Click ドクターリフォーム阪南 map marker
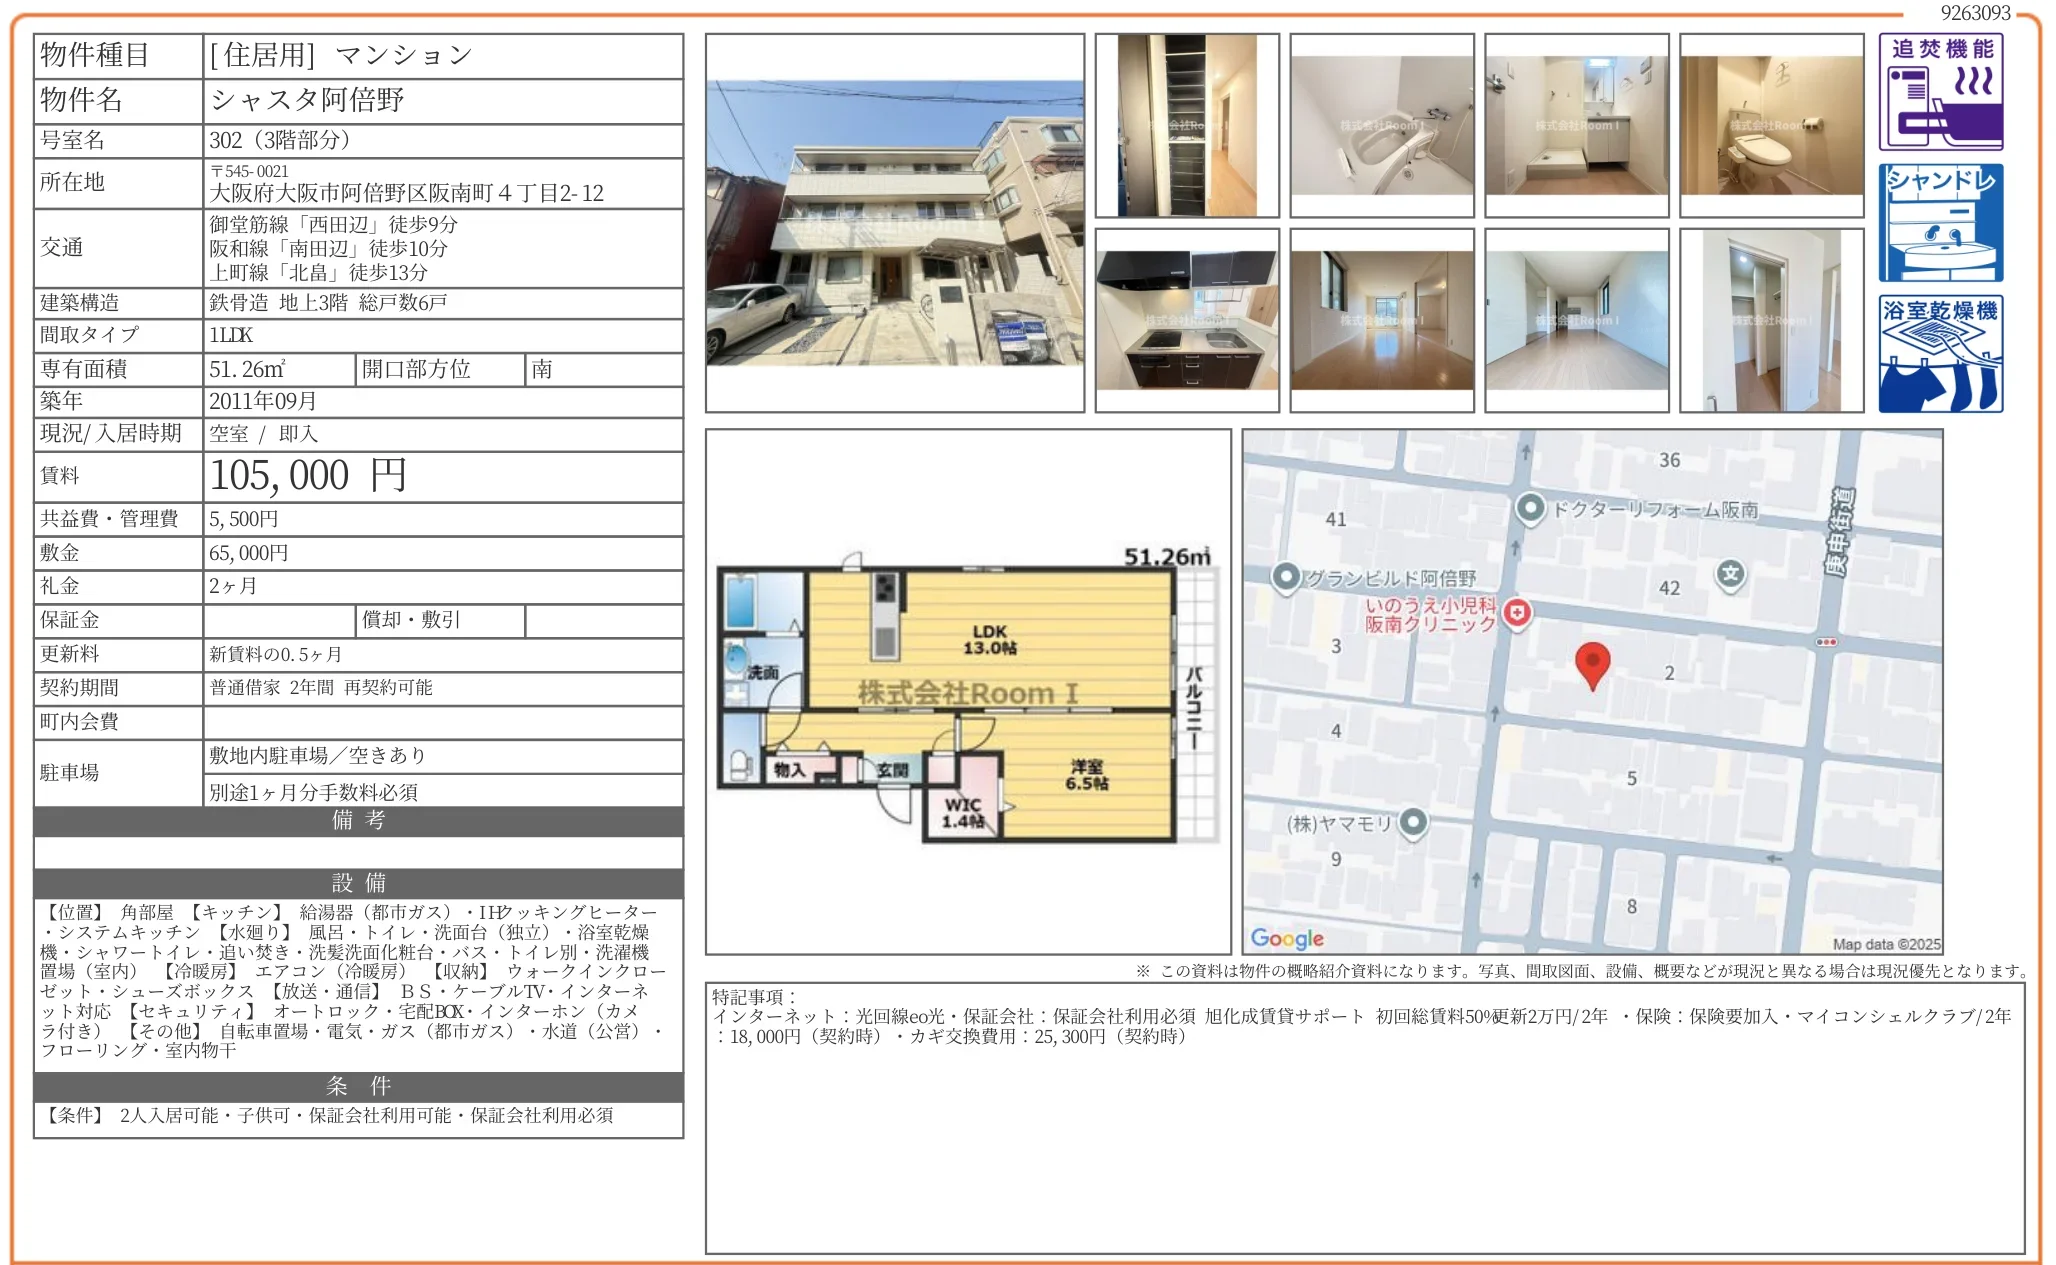The width and height of the screenshot is (2056, 1265). tap(1530, 508)
